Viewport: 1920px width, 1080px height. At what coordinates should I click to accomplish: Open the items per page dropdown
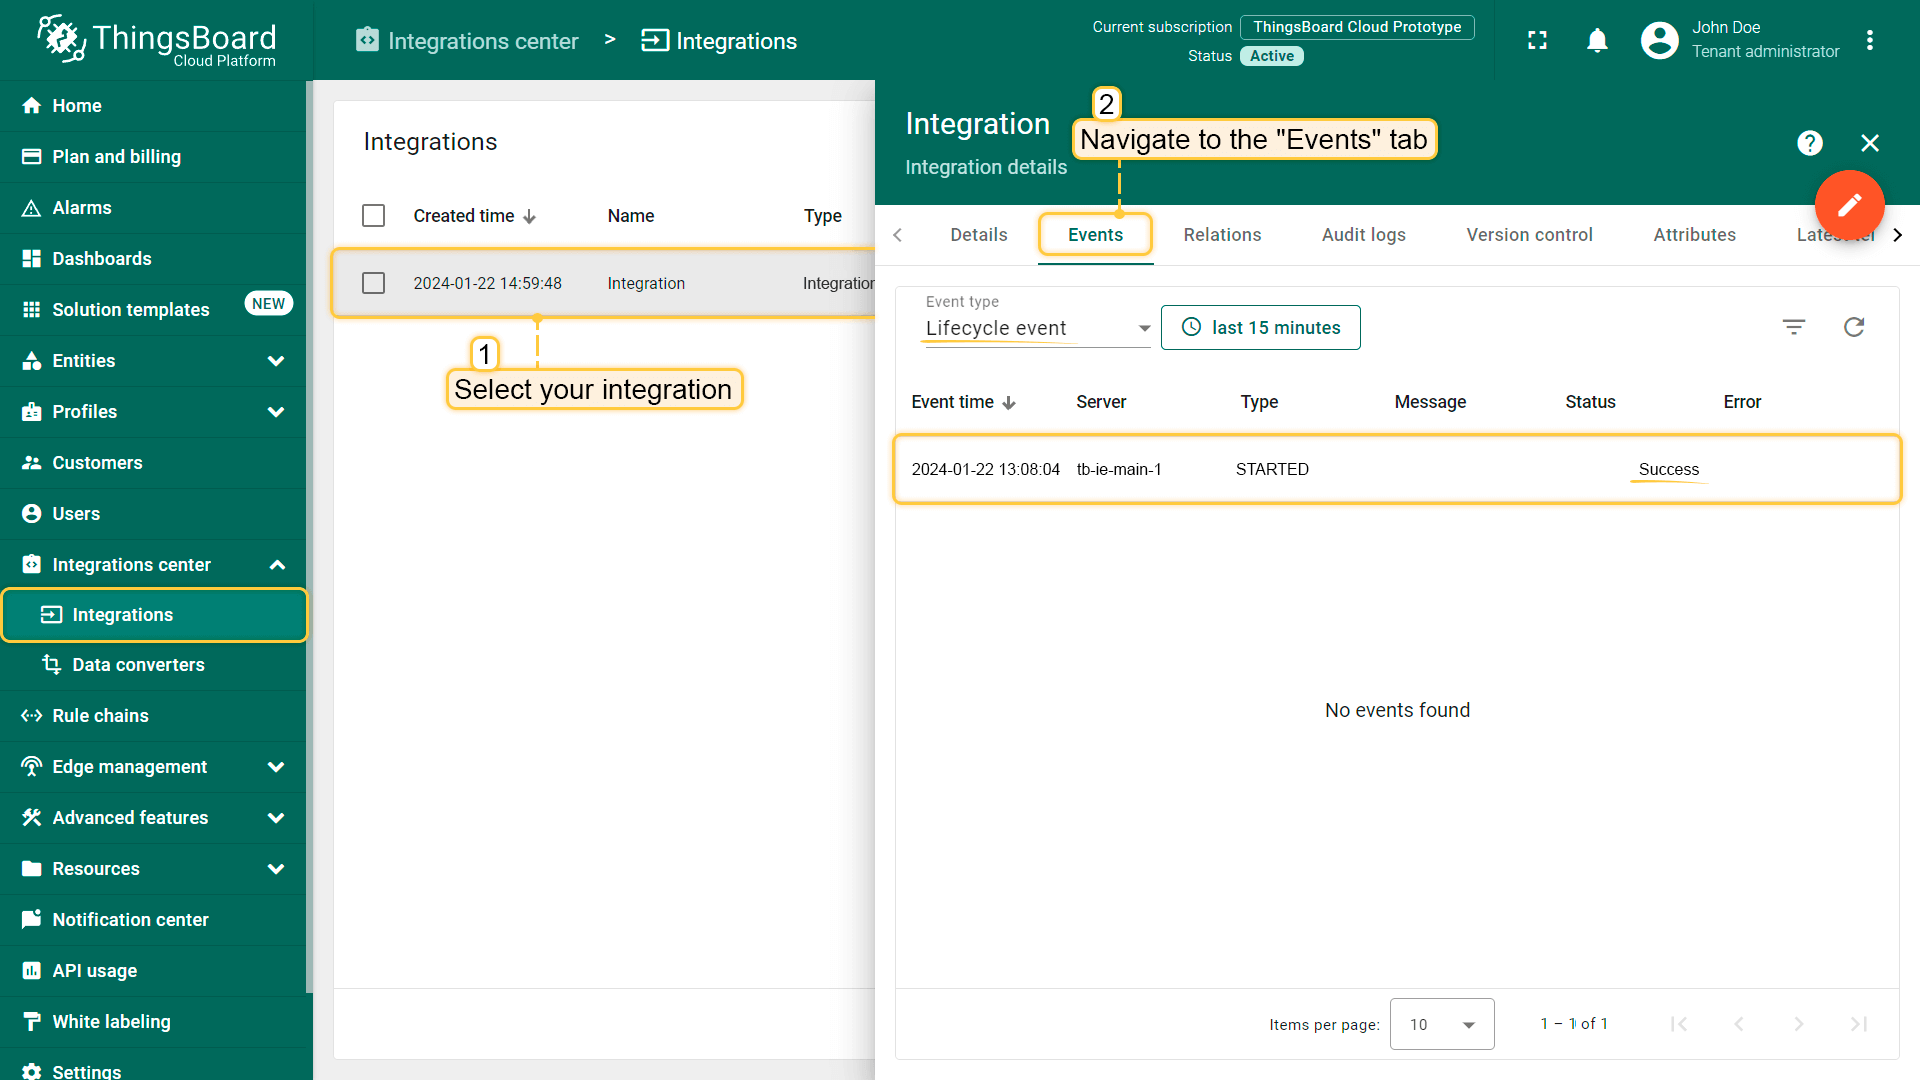[x=1441, y=1024]
